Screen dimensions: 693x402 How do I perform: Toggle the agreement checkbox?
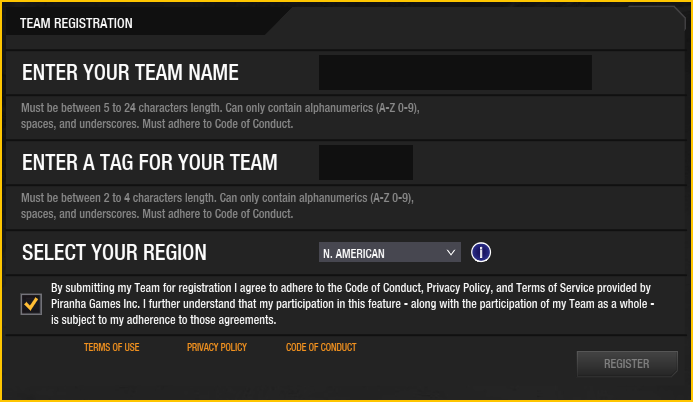coord(32,304)
